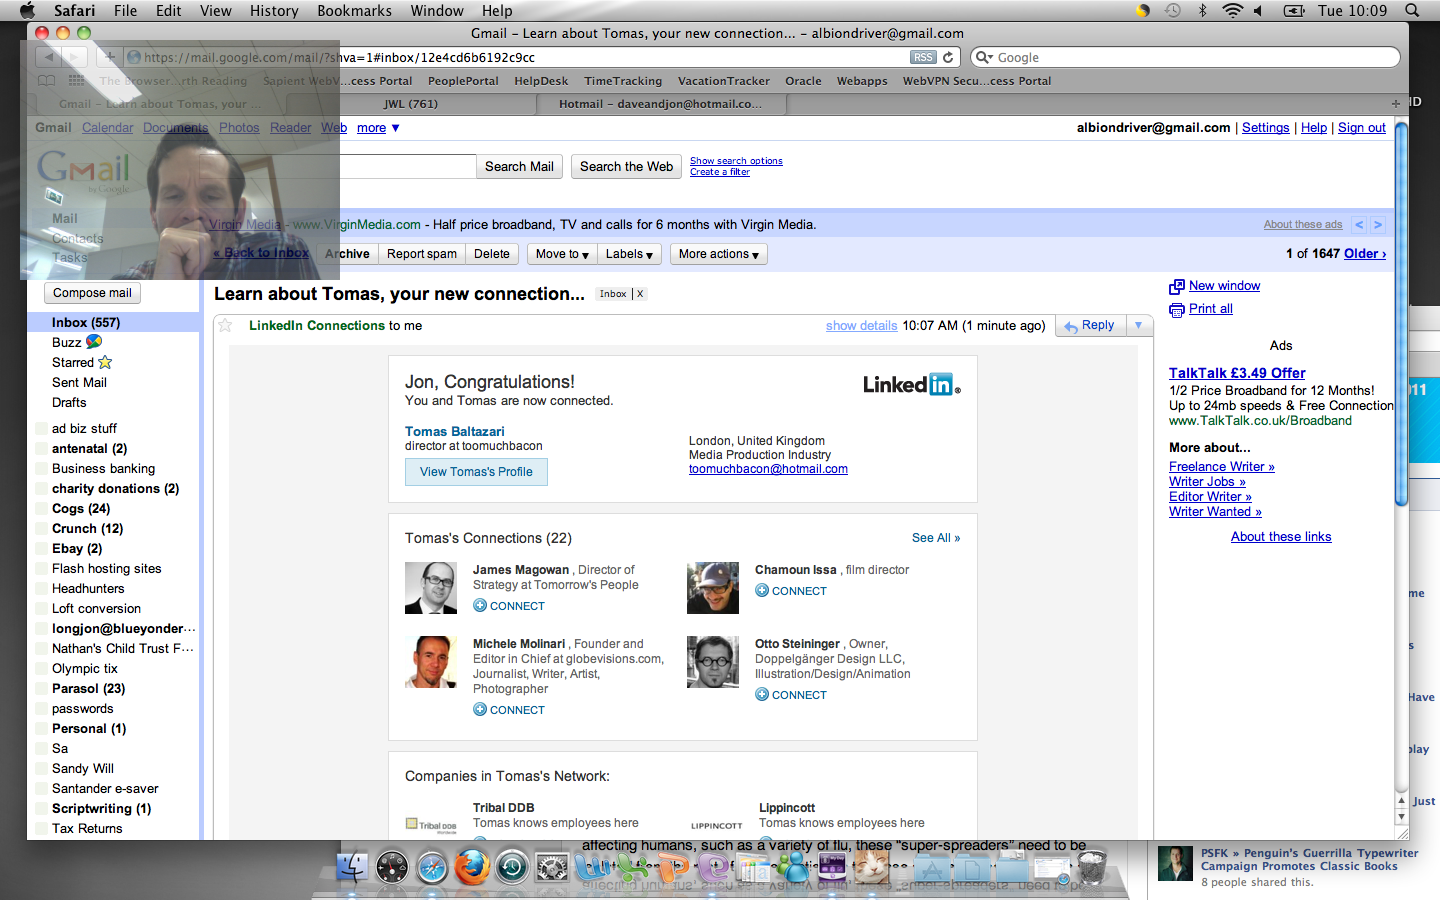Click the Compose mail button
Viewport: 1440px width, 900px height.
92,293
